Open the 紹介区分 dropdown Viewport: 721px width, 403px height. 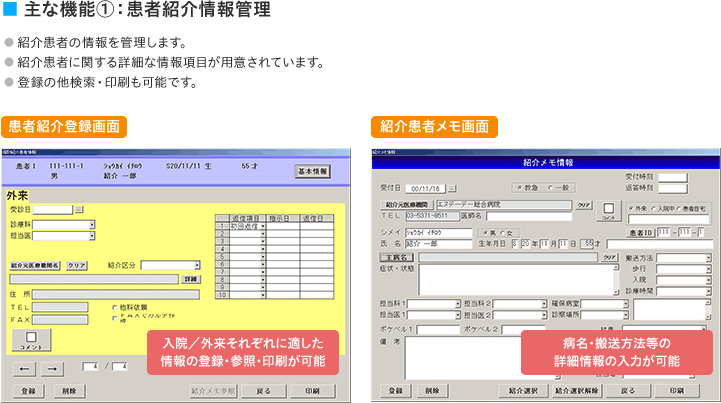(197, 265)
